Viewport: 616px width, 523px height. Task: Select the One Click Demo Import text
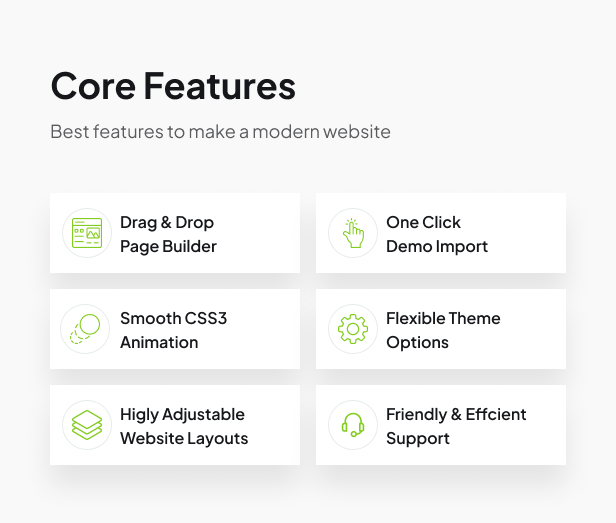click(437, 234)
